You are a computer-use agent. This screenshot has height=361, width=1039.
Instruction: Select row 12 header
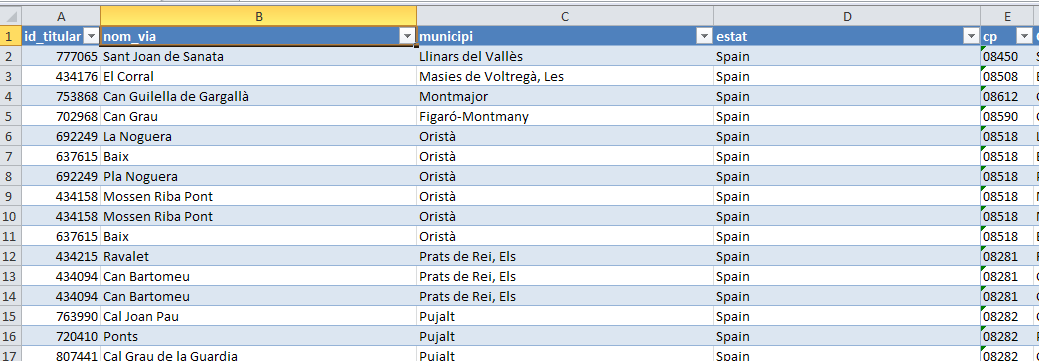tap(11, 256)
